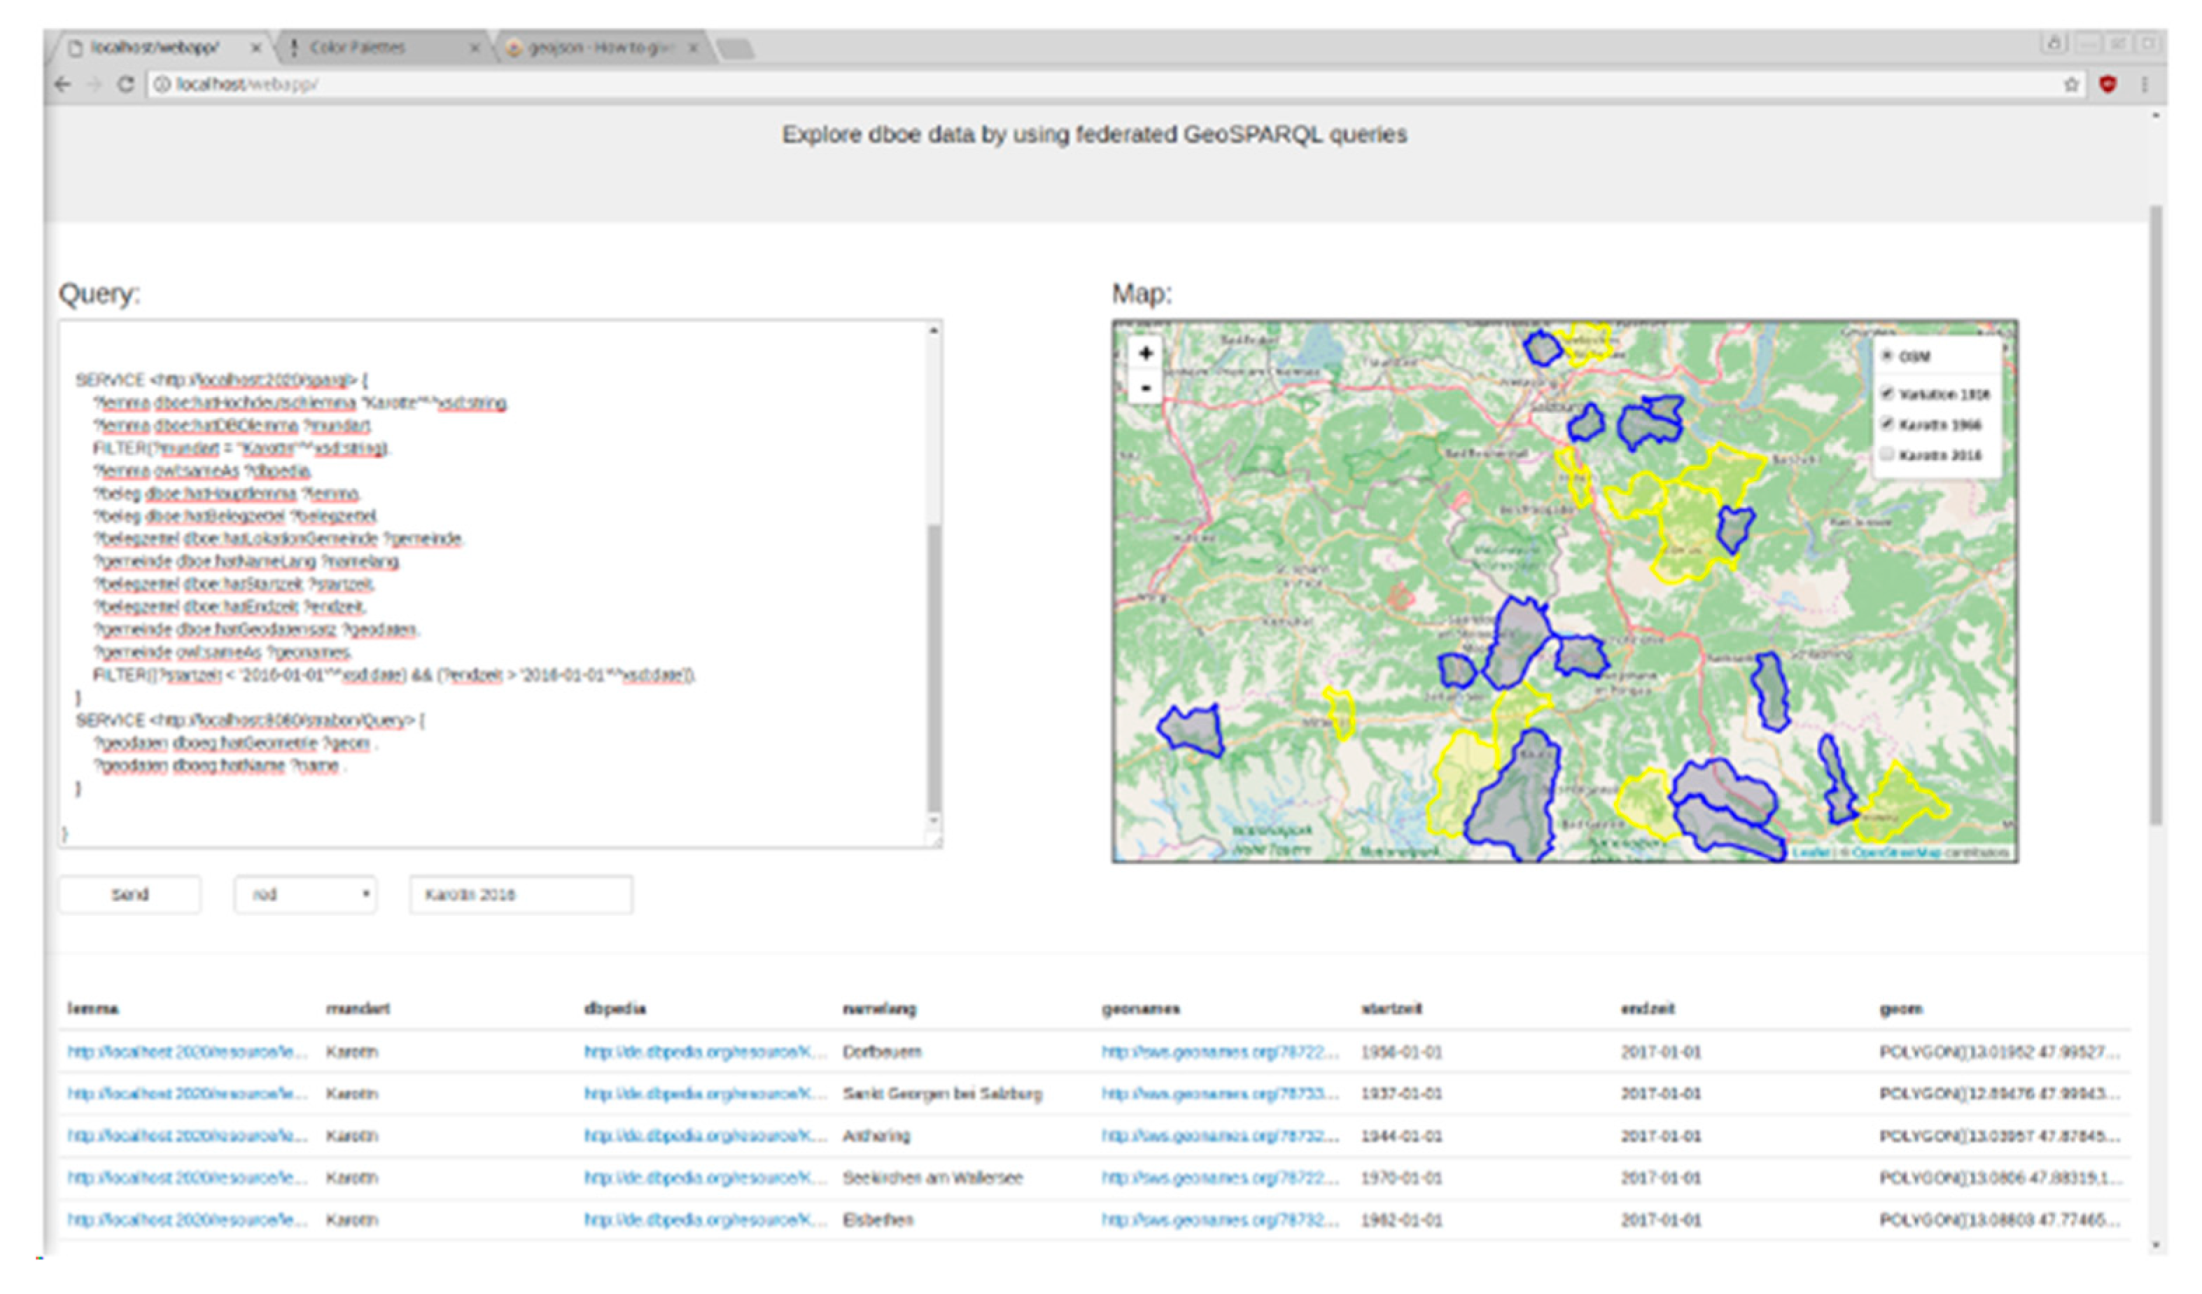Click the query textarea scrollbar

point(933,668)
